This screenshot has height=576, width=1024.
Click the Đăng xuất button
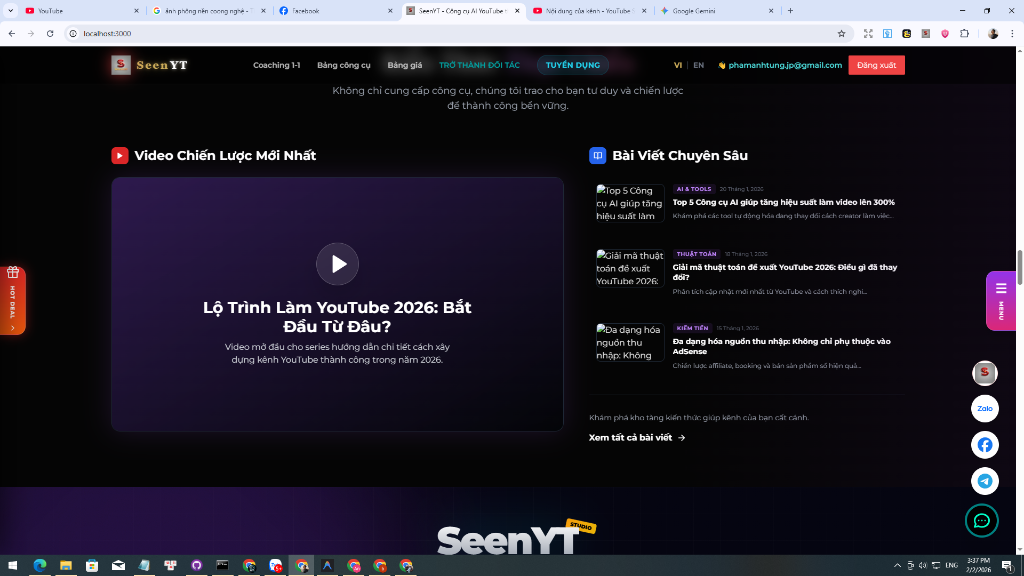(x=876, y=65)
